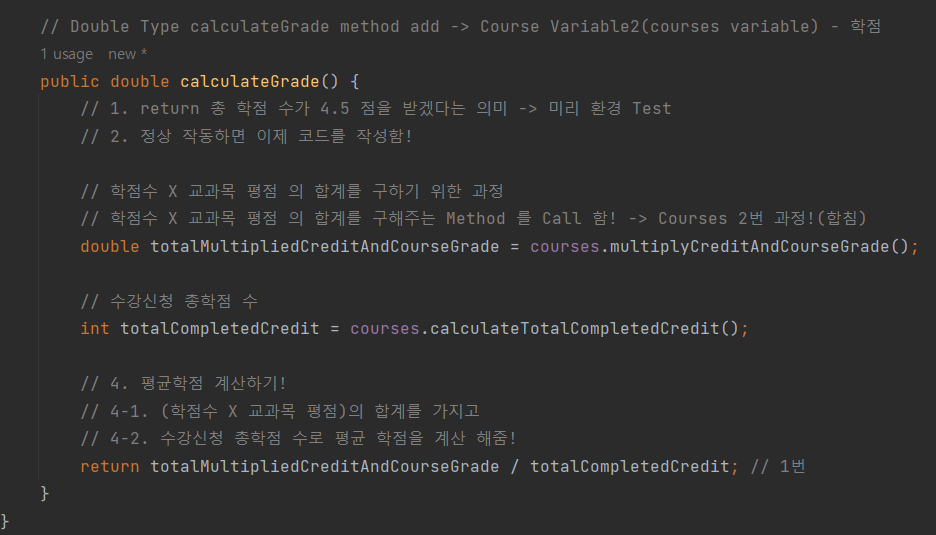936x535 pixels.
Task: Click the totalCompletedCredit variable declaration
Action: click(x=220, y=328)
